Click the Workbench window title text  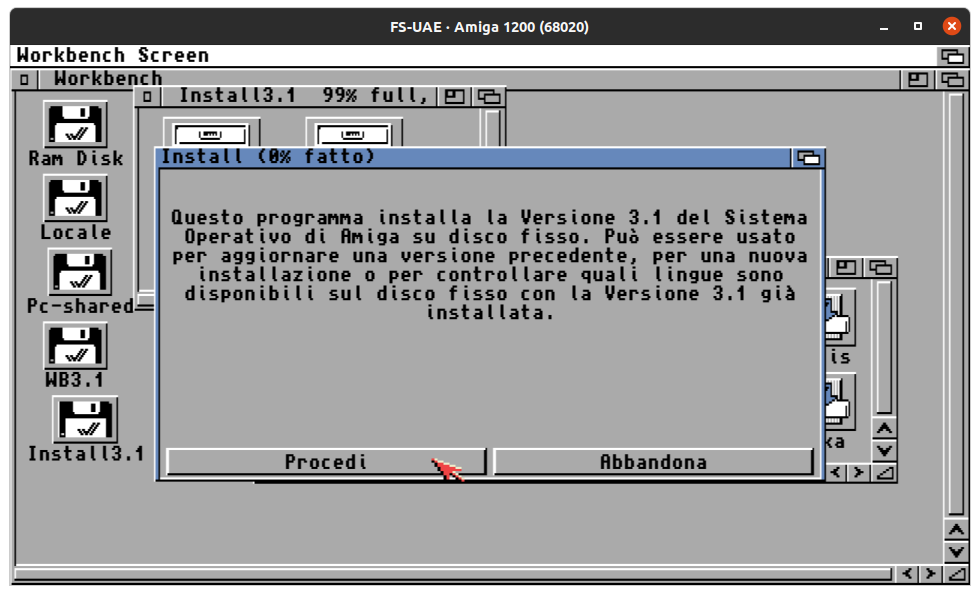[x=108, y=79]
